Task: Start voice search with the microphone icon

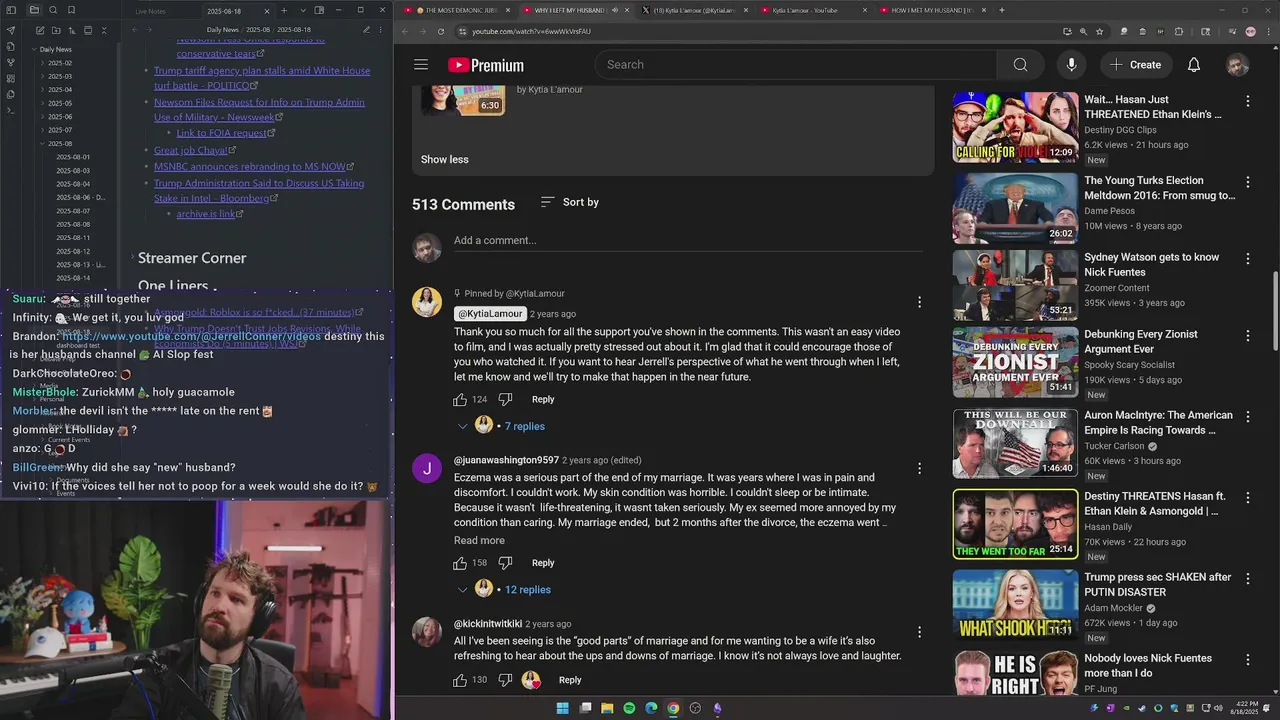Action: [1071, 65]
